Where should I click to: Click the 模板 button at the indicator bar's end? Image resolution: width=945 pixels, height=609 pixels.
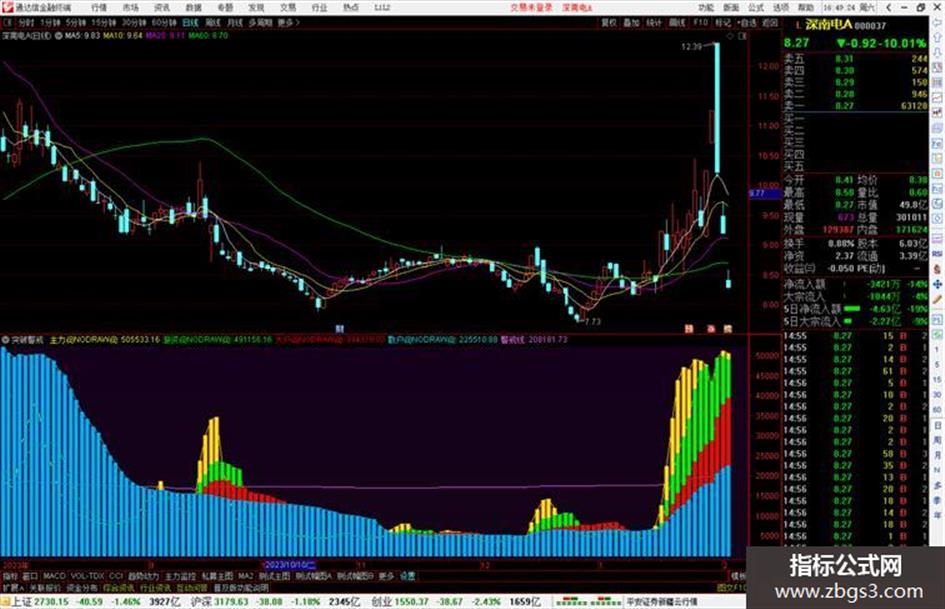click(x=738, y=576)
